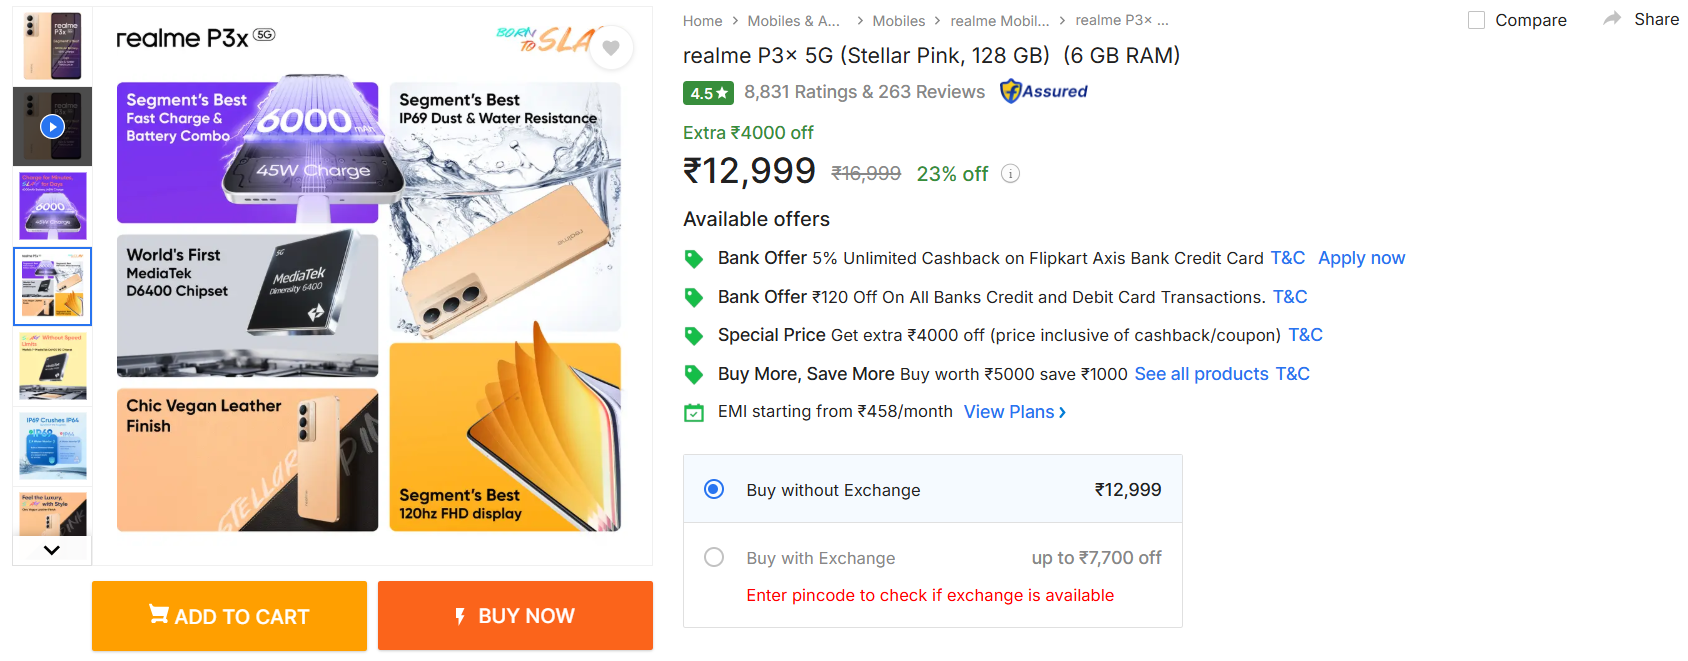The height and width of the screenshot is (661, 1688).
Task: Play the product video thumbnail
Action: tap(52, 126)
